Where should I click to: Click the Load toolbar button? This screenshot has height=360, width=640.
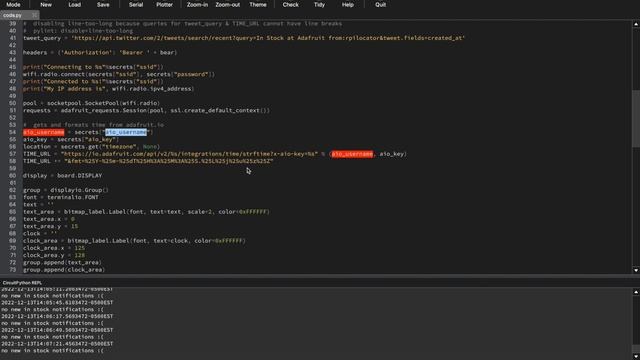pyautogui.click(x=74, y=5)
